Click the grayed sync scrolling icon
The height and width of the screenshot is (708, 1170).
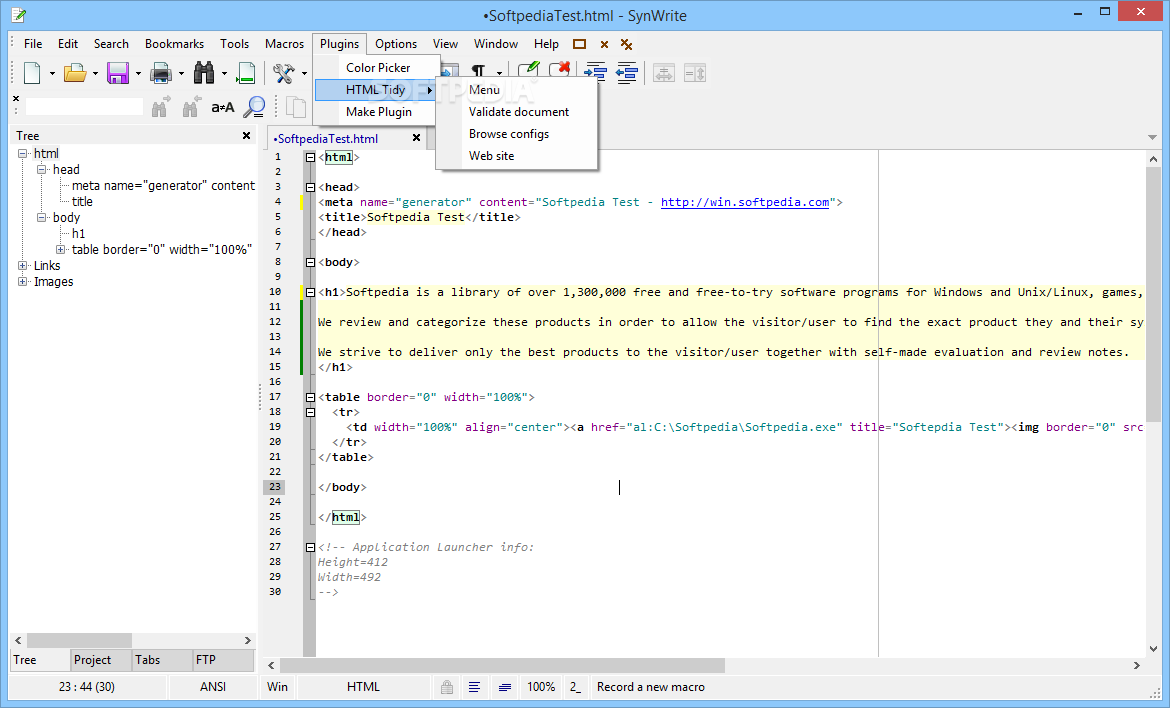695,73
